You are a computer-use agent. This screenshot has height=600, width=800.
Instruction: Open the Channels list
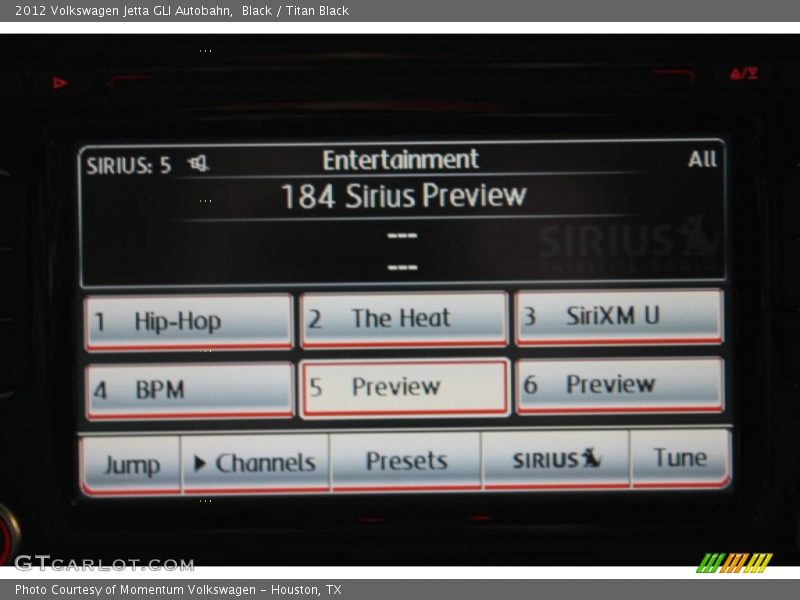pyautogui.click(x=256, y=463)
